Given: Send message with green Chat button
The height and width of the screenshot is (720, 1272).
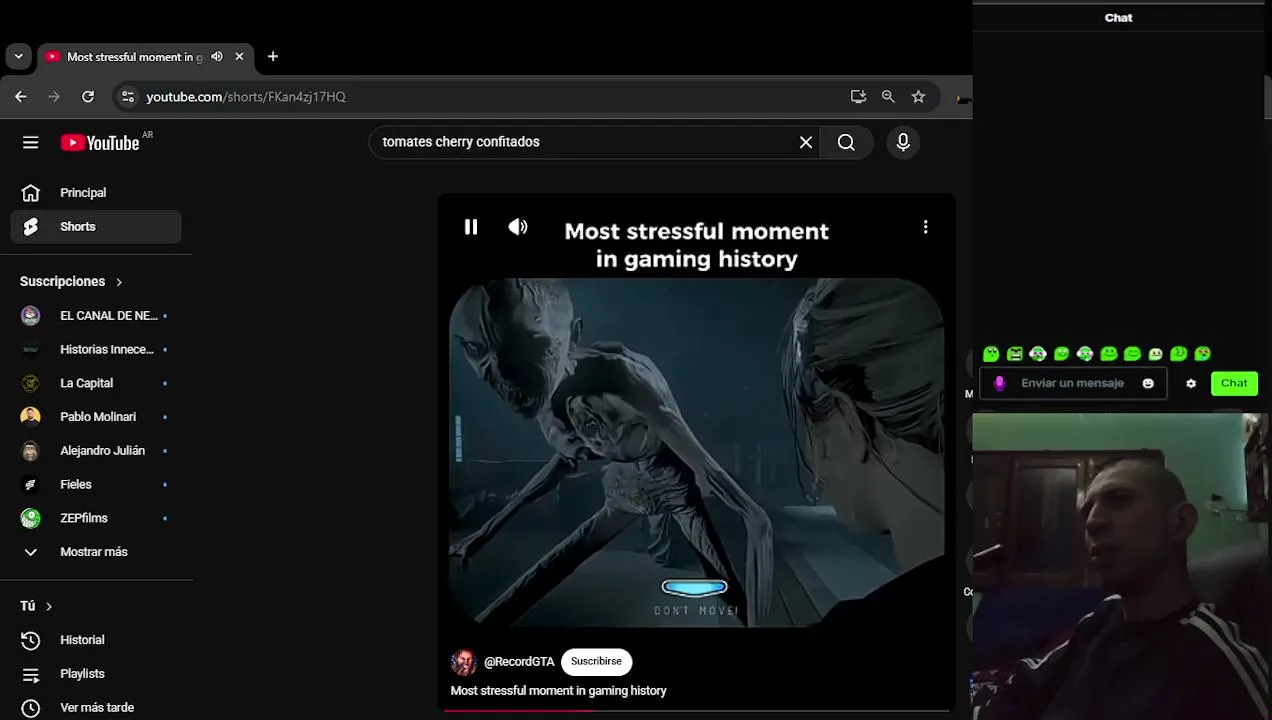Looking at the screenshot, I should [1234, 383].
